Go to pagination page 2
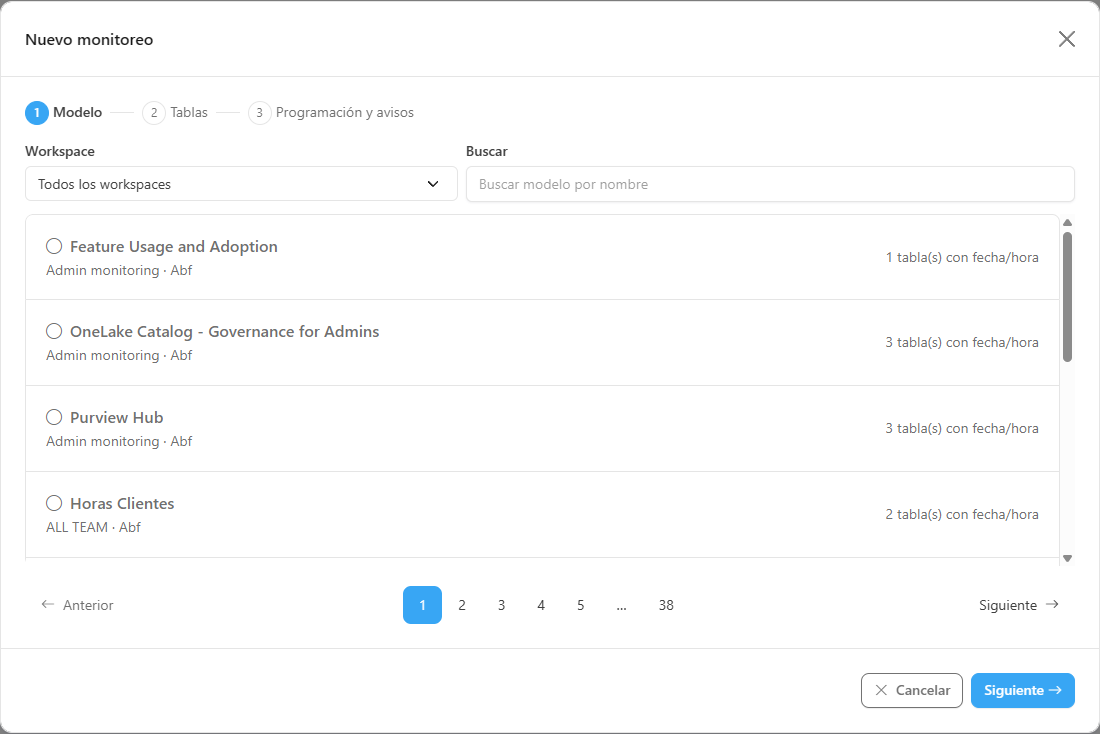Image resolution: width=1100 pixels, height=734 pixels. tap(462, 605)
